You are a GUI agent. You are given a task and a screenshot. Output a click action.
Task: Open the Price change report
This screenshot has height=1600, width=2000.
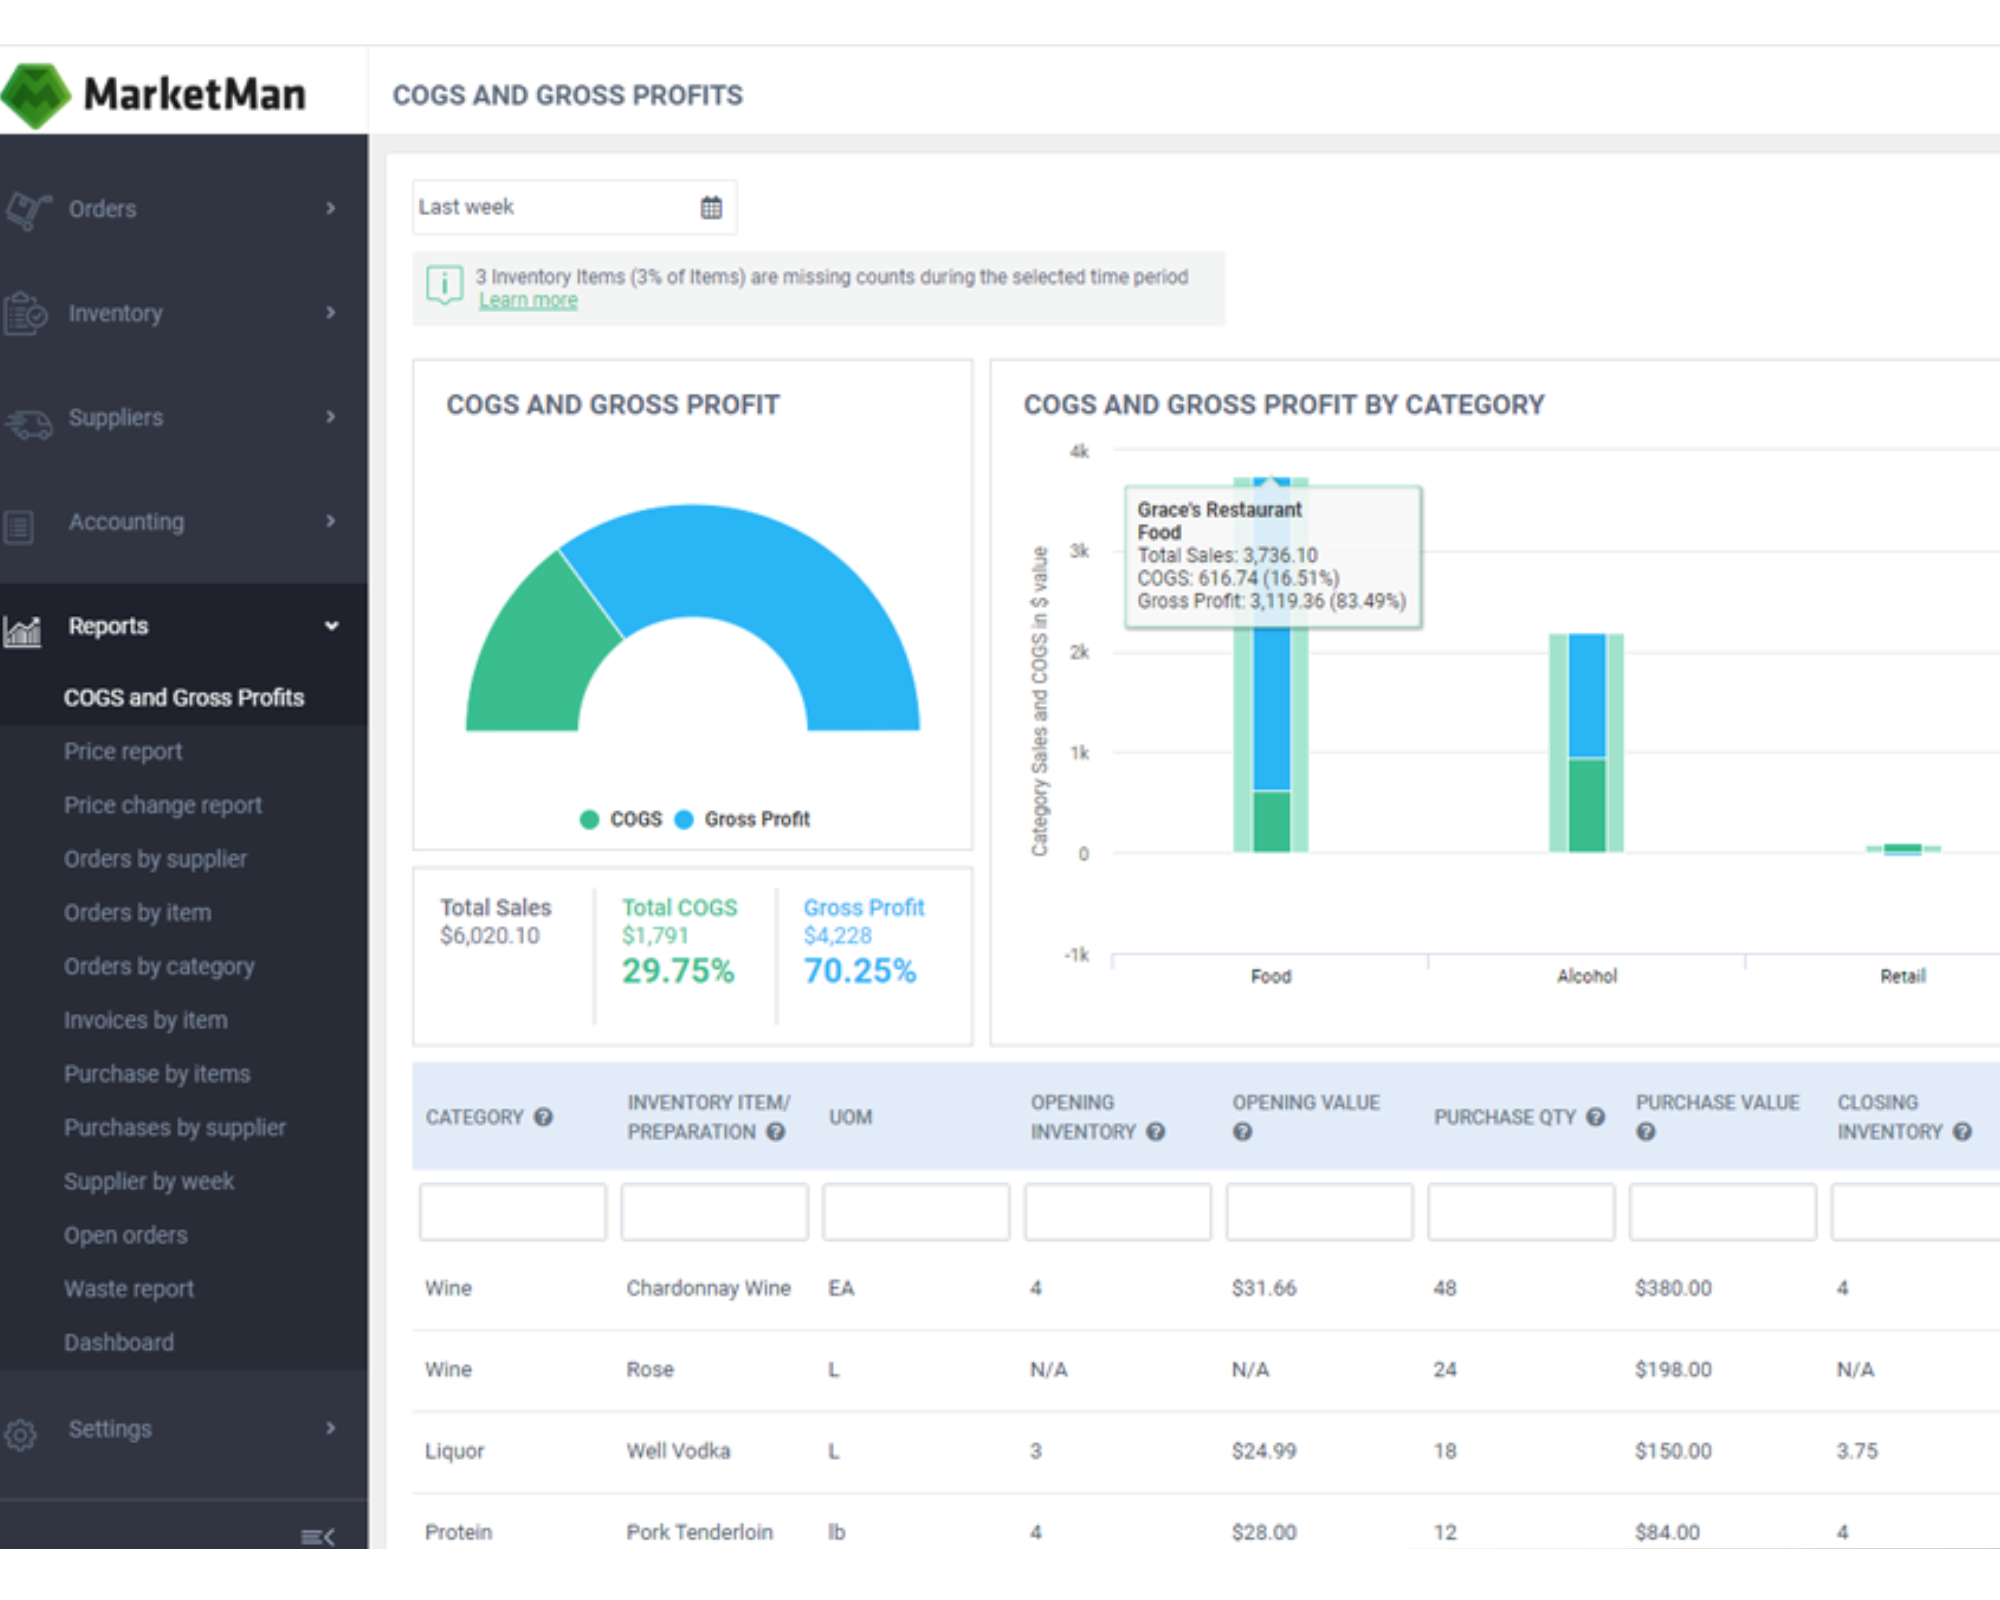click(163, 805)
